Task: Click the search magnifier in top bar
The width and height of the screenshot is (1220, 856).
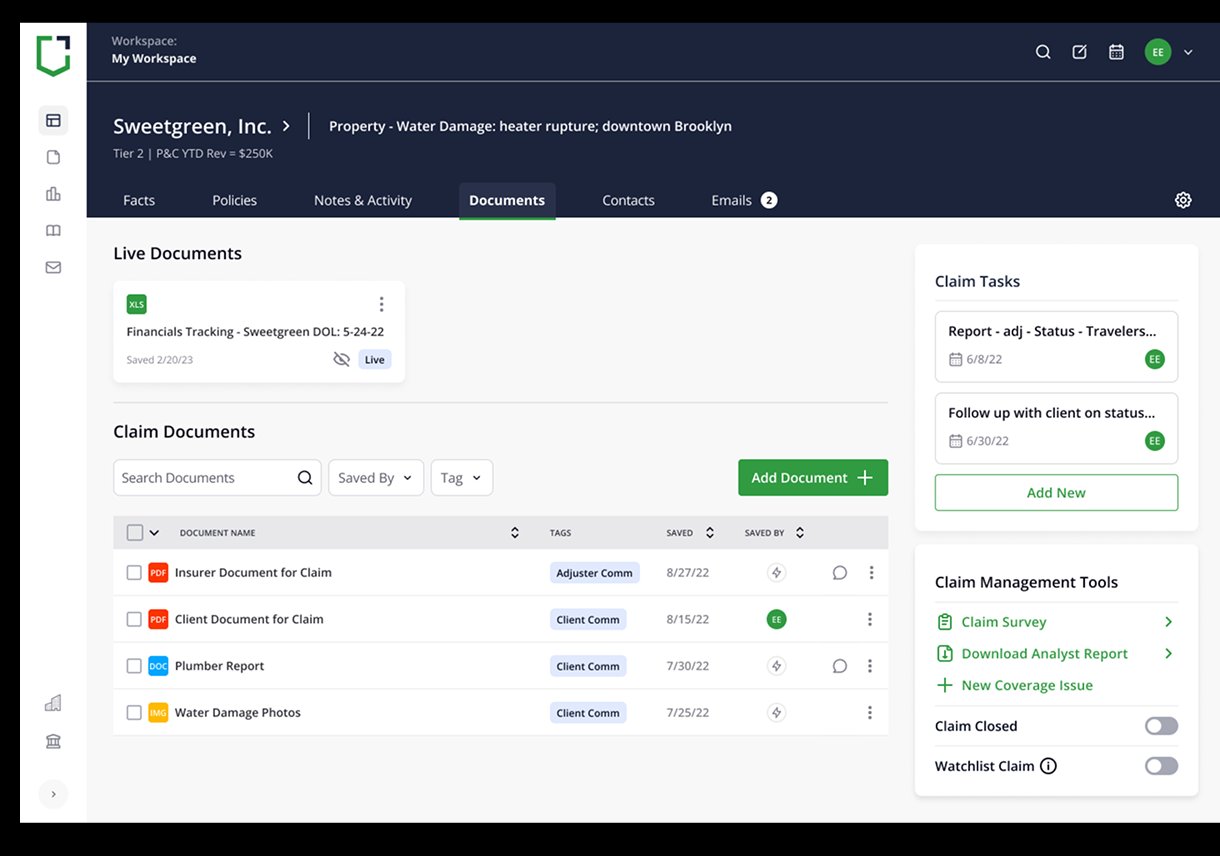Action: click(1043, 52)
